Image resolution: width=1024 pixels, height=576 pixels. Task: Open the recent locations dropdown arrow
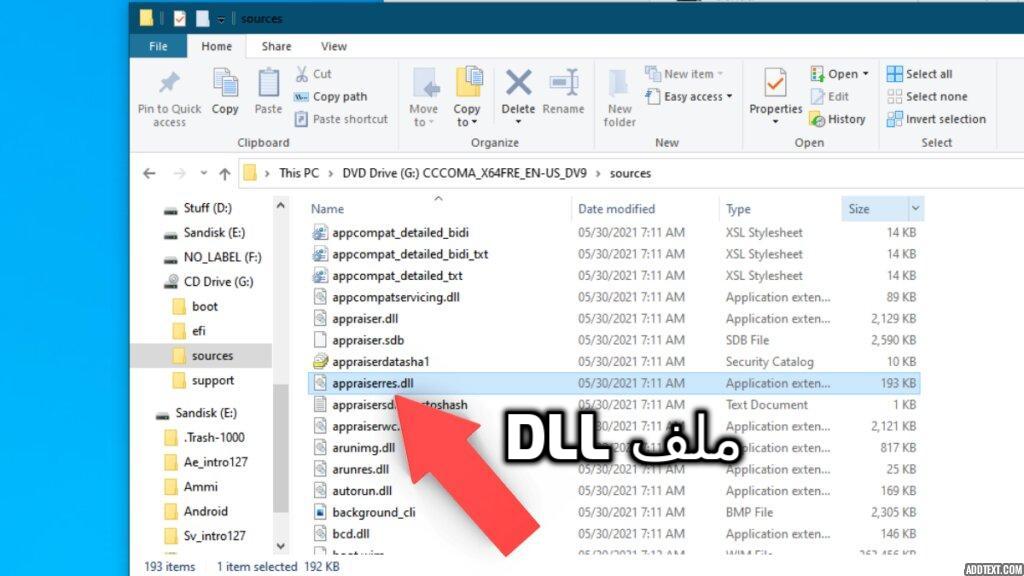204,174
